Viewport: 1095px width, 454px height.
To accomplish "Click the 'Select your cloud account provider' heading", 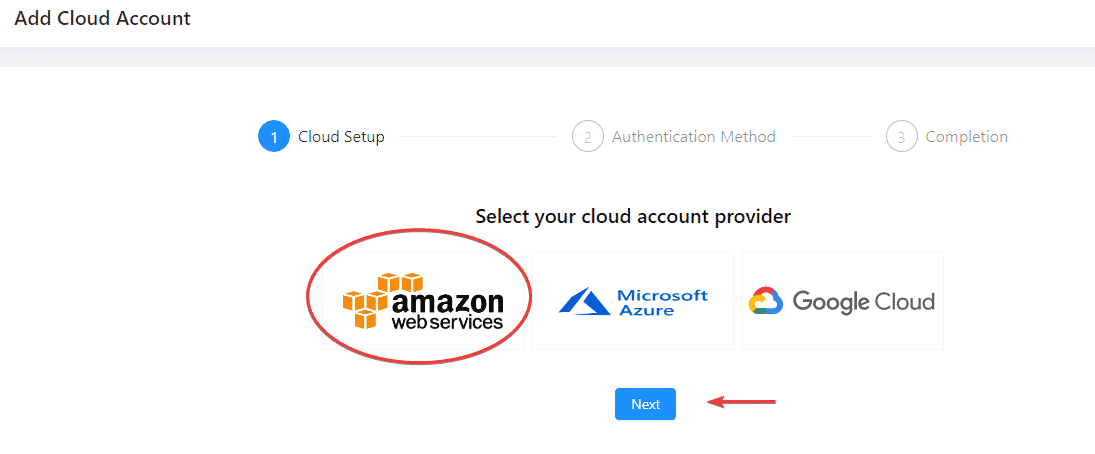I will tap(633, 217).
